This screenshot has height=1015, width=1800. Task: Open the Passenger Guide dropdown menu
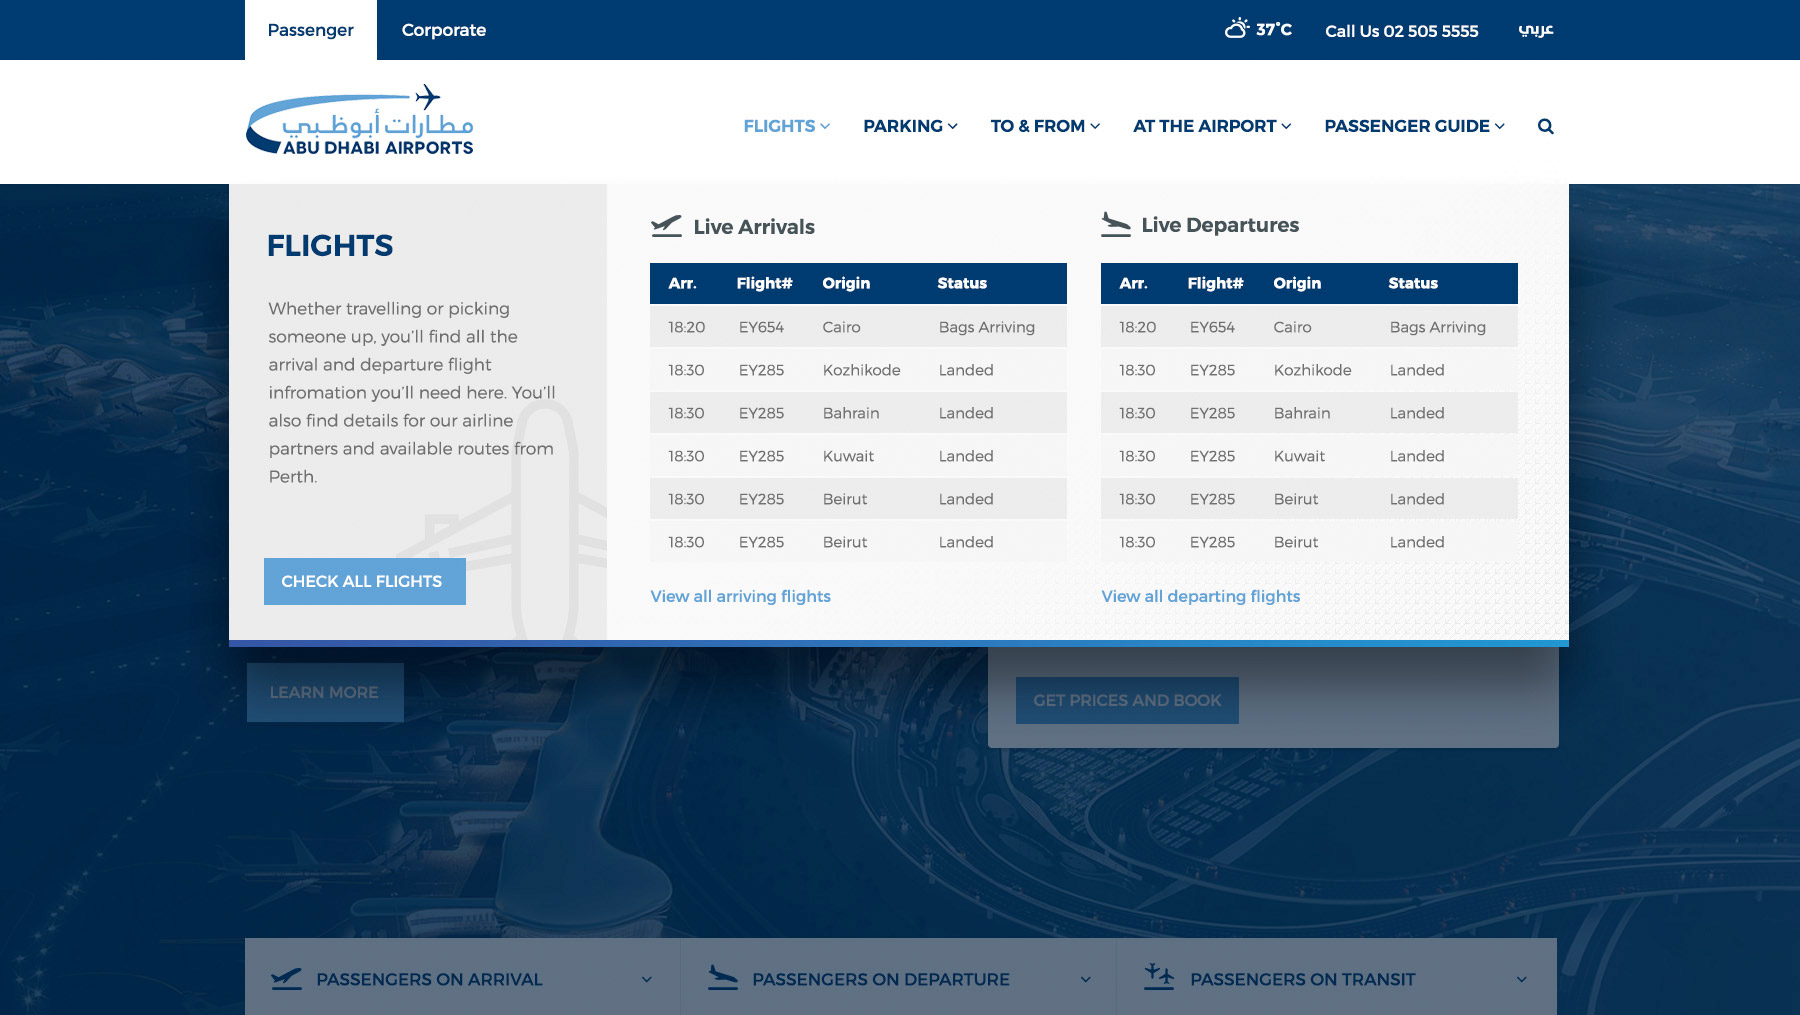[1414, 126]
